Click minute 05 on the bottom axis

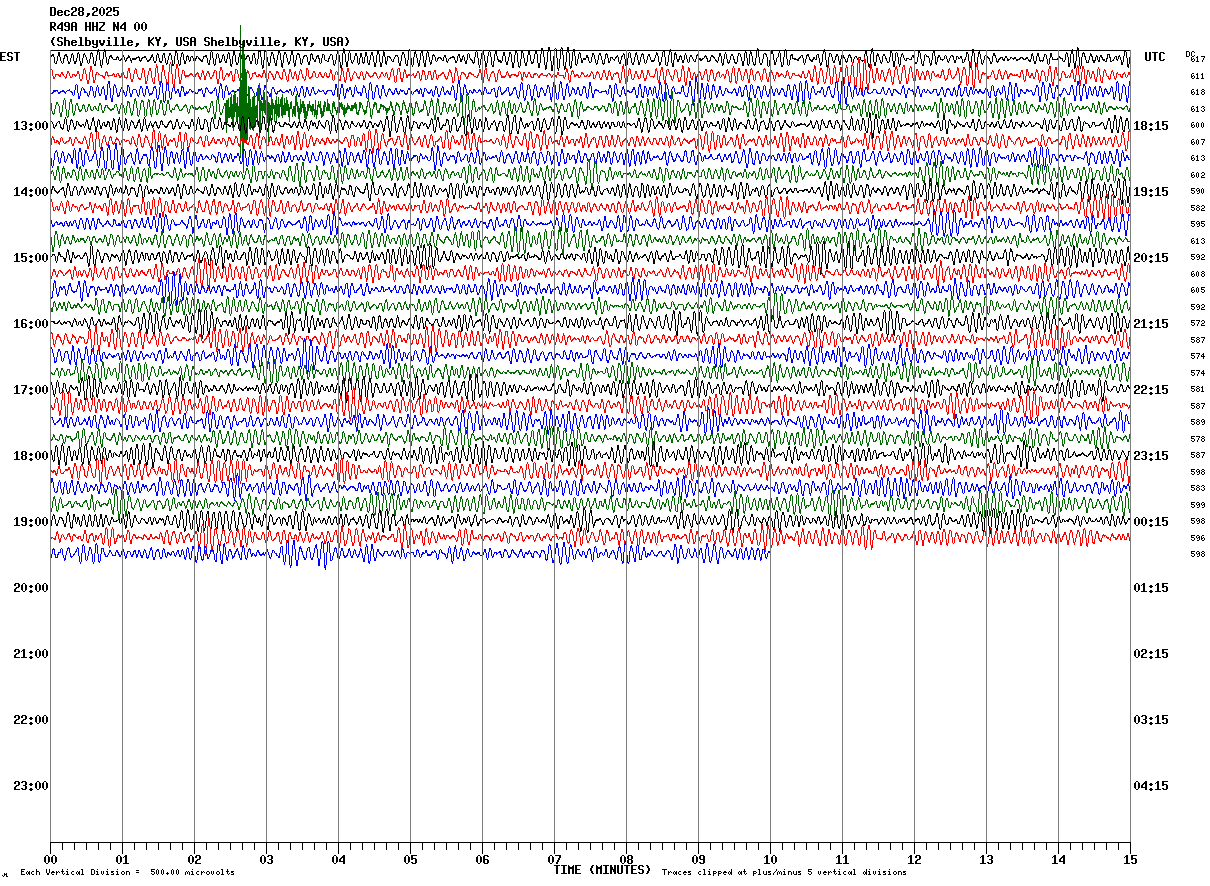[x=410, y=860]
